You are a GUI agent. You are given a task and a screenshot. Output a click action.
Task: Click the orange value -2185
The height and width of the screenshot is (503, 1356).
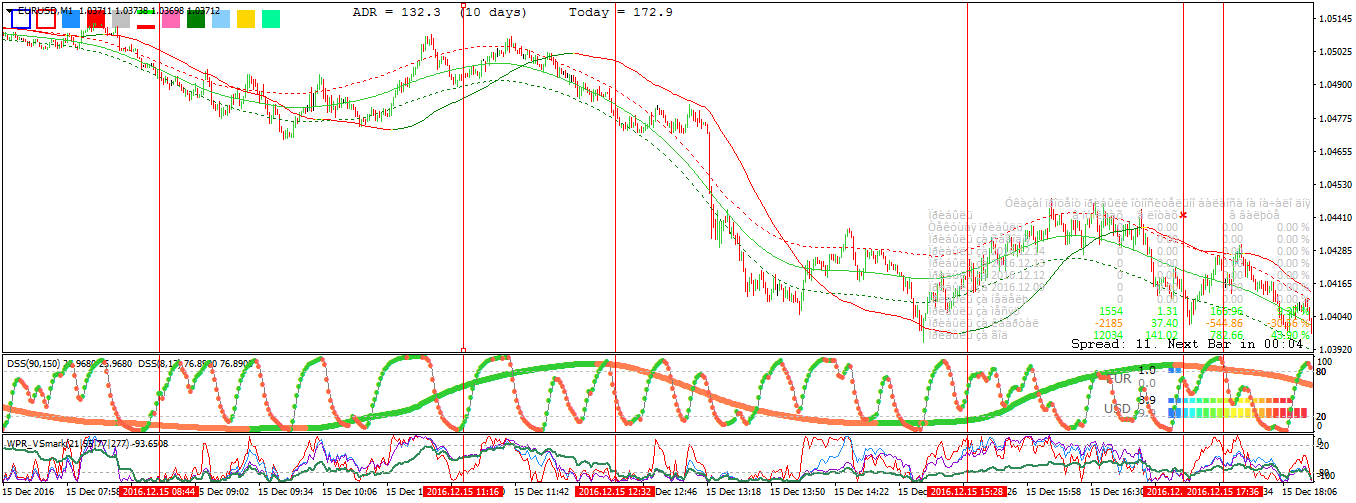pyautogui.click(x=1107, y=323)
